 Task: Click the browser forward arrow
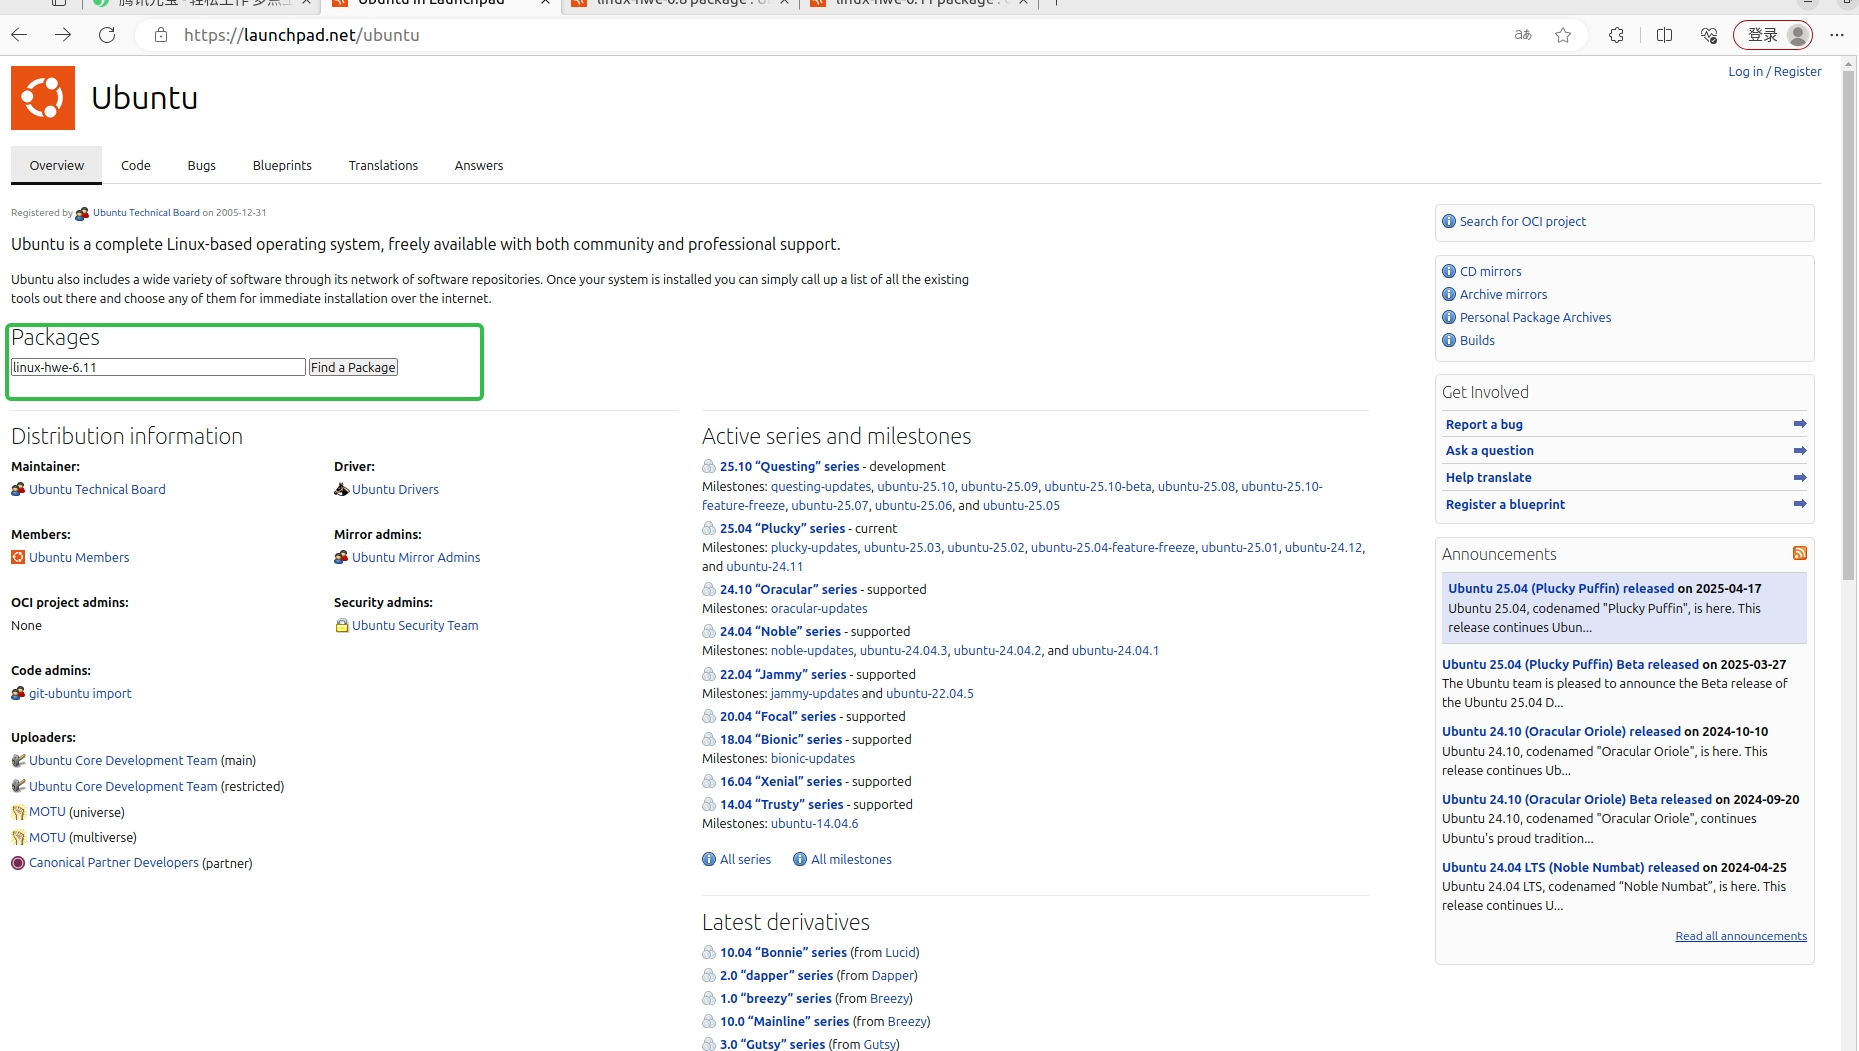(x=63, y=35)
